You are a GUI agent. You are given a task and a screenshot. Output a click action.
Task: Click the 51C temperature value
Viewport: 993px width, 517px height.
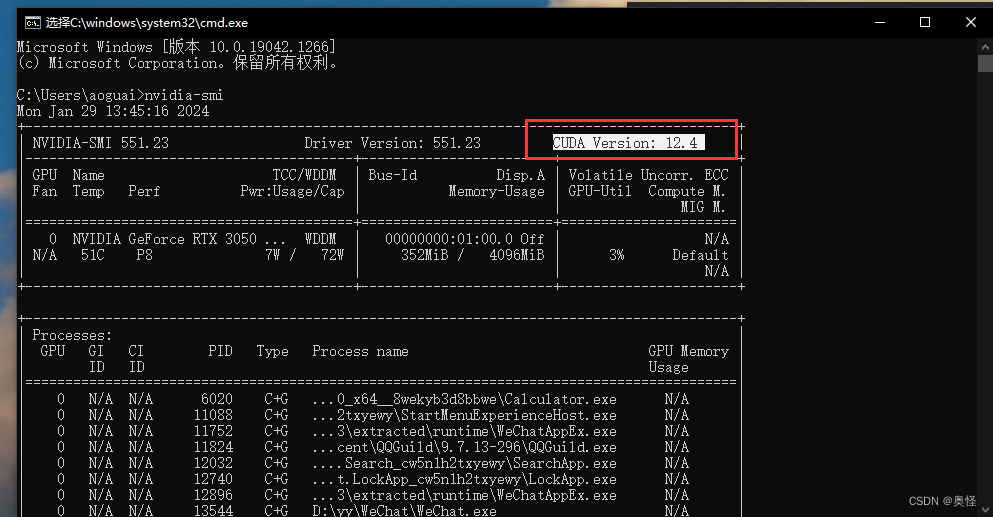click(92, 255)
